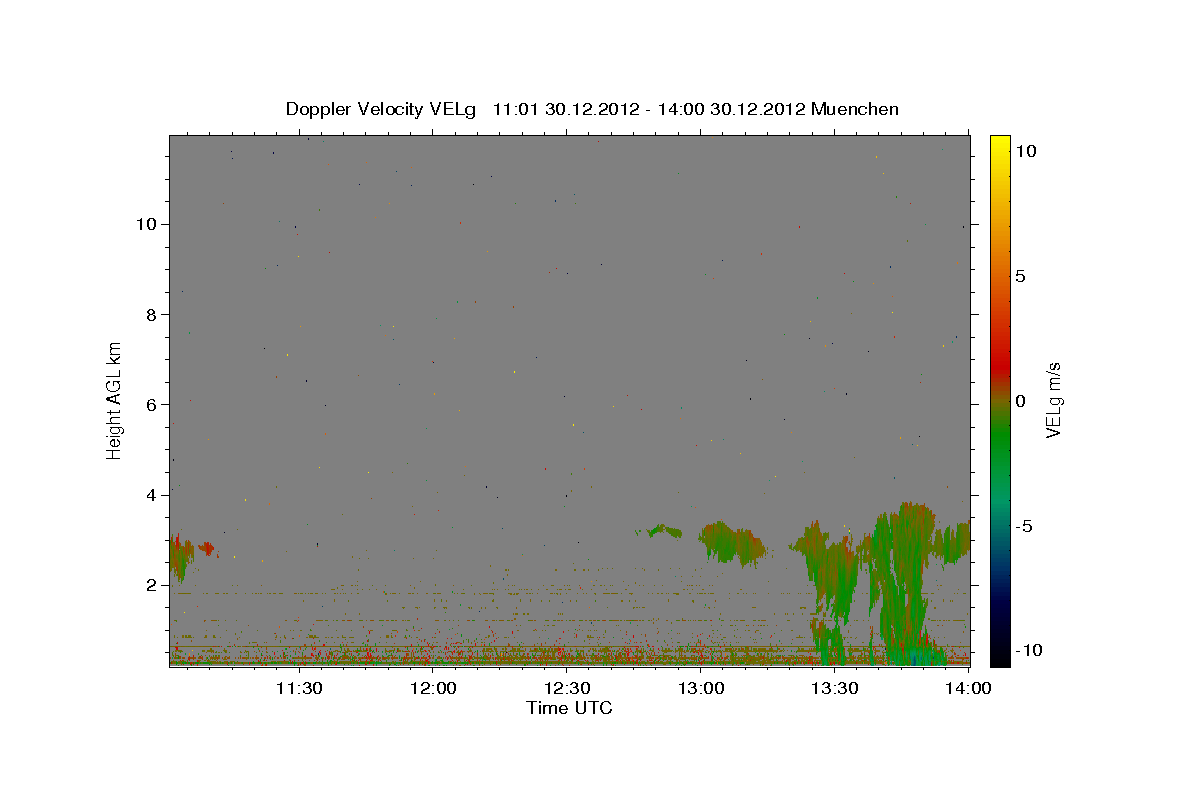Click the colorbar value 0 label

pyautogui.click(x=1020, y=401)
